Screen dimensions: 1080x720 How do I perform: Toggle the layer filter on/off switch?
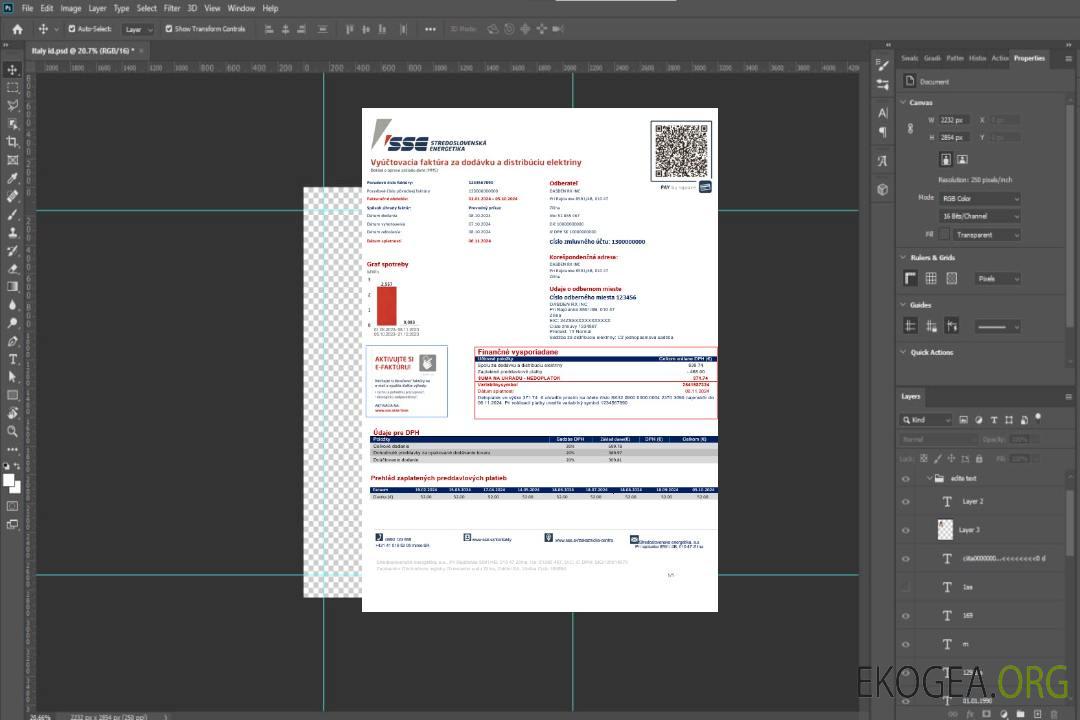[x=1038, y=418]
